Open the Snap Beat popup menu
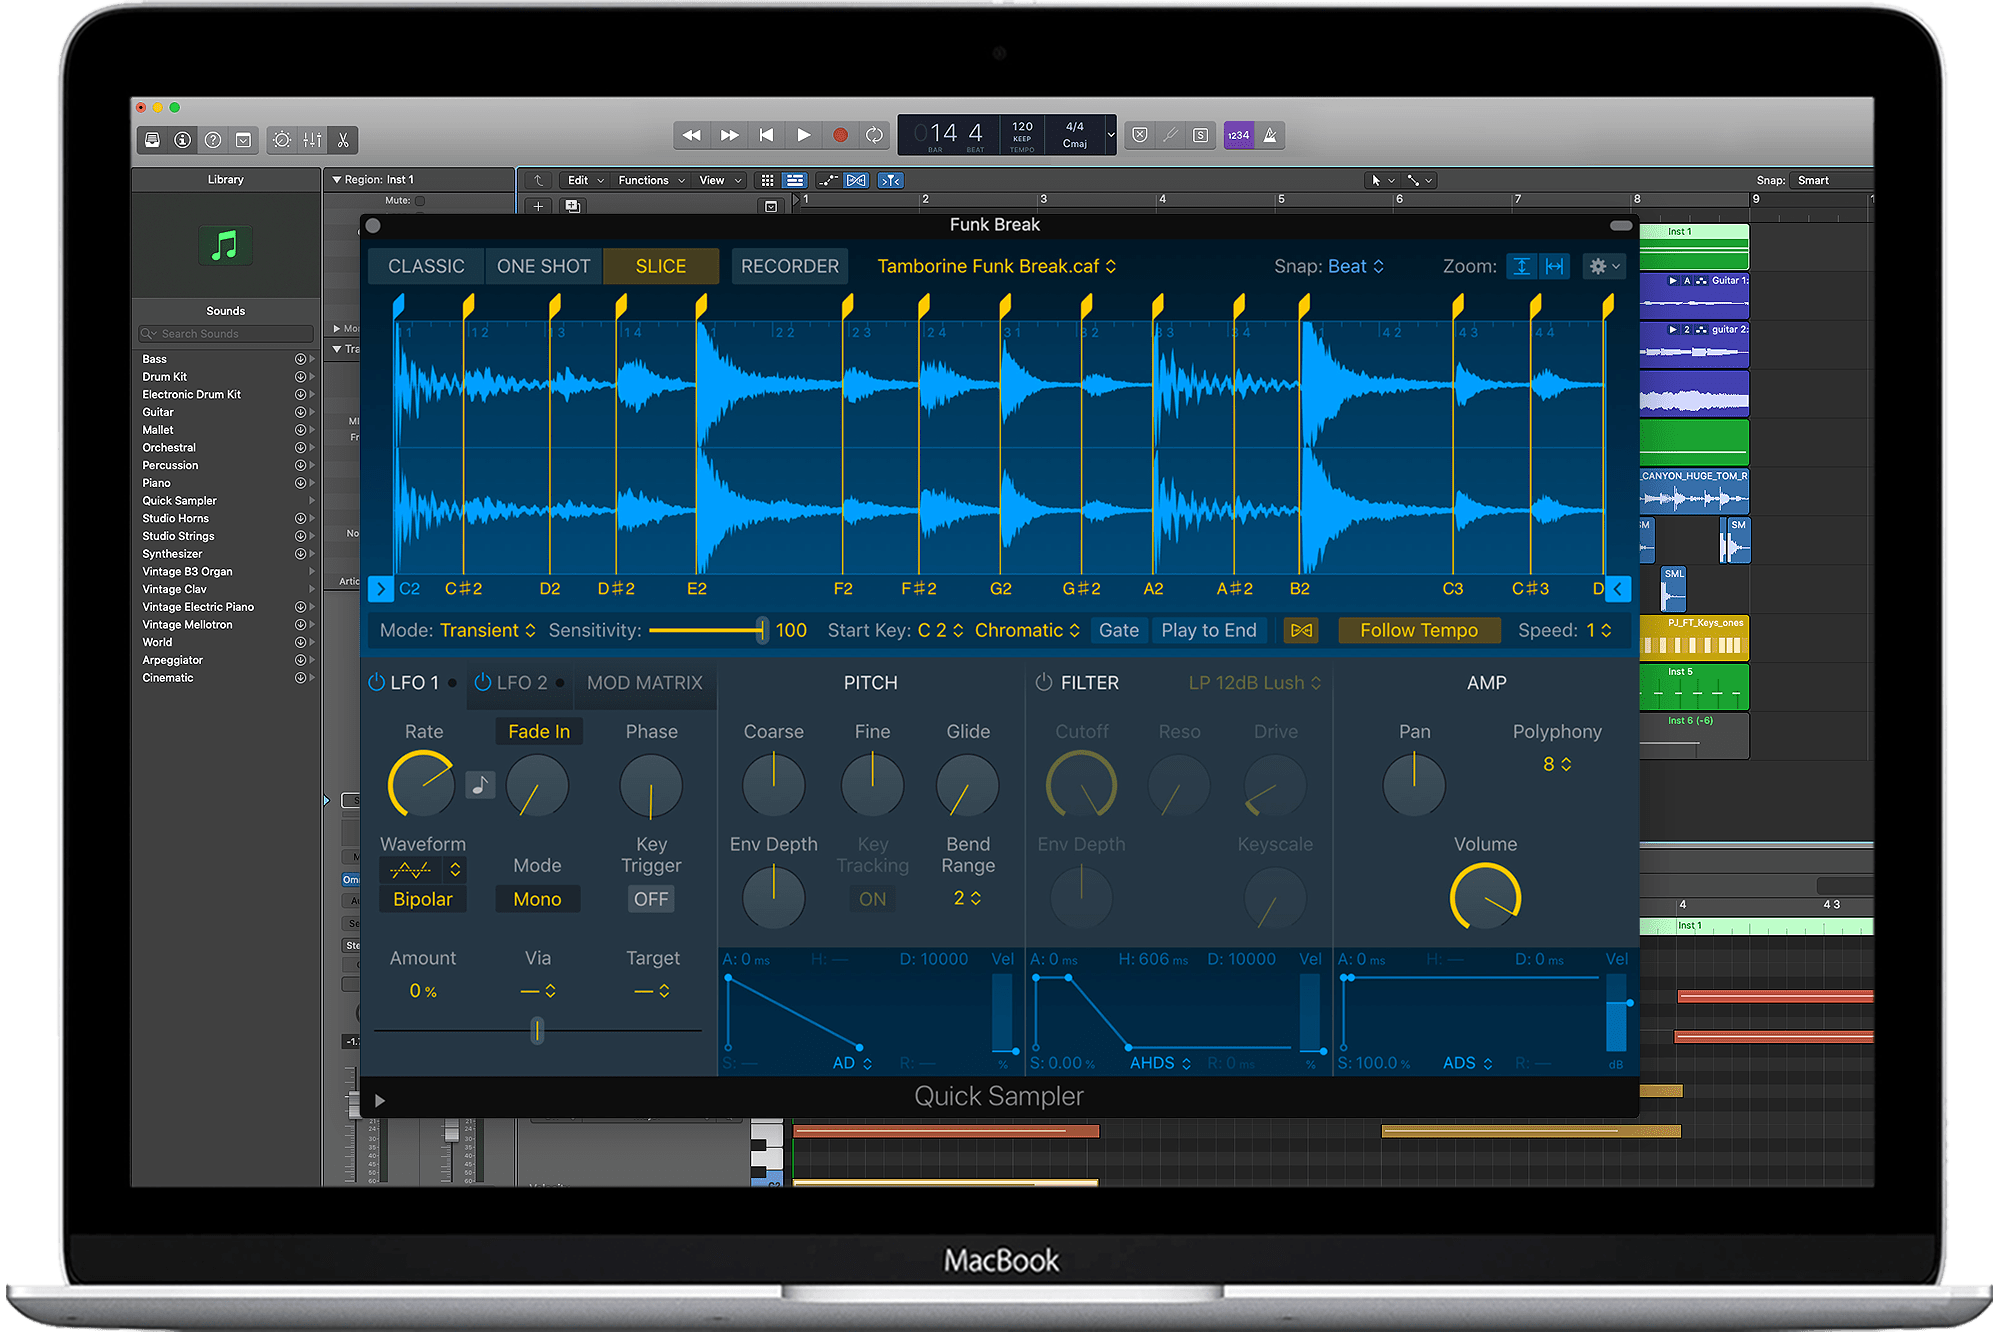This screenshot has height=1332, width=2000. [x=1356, y=266]
